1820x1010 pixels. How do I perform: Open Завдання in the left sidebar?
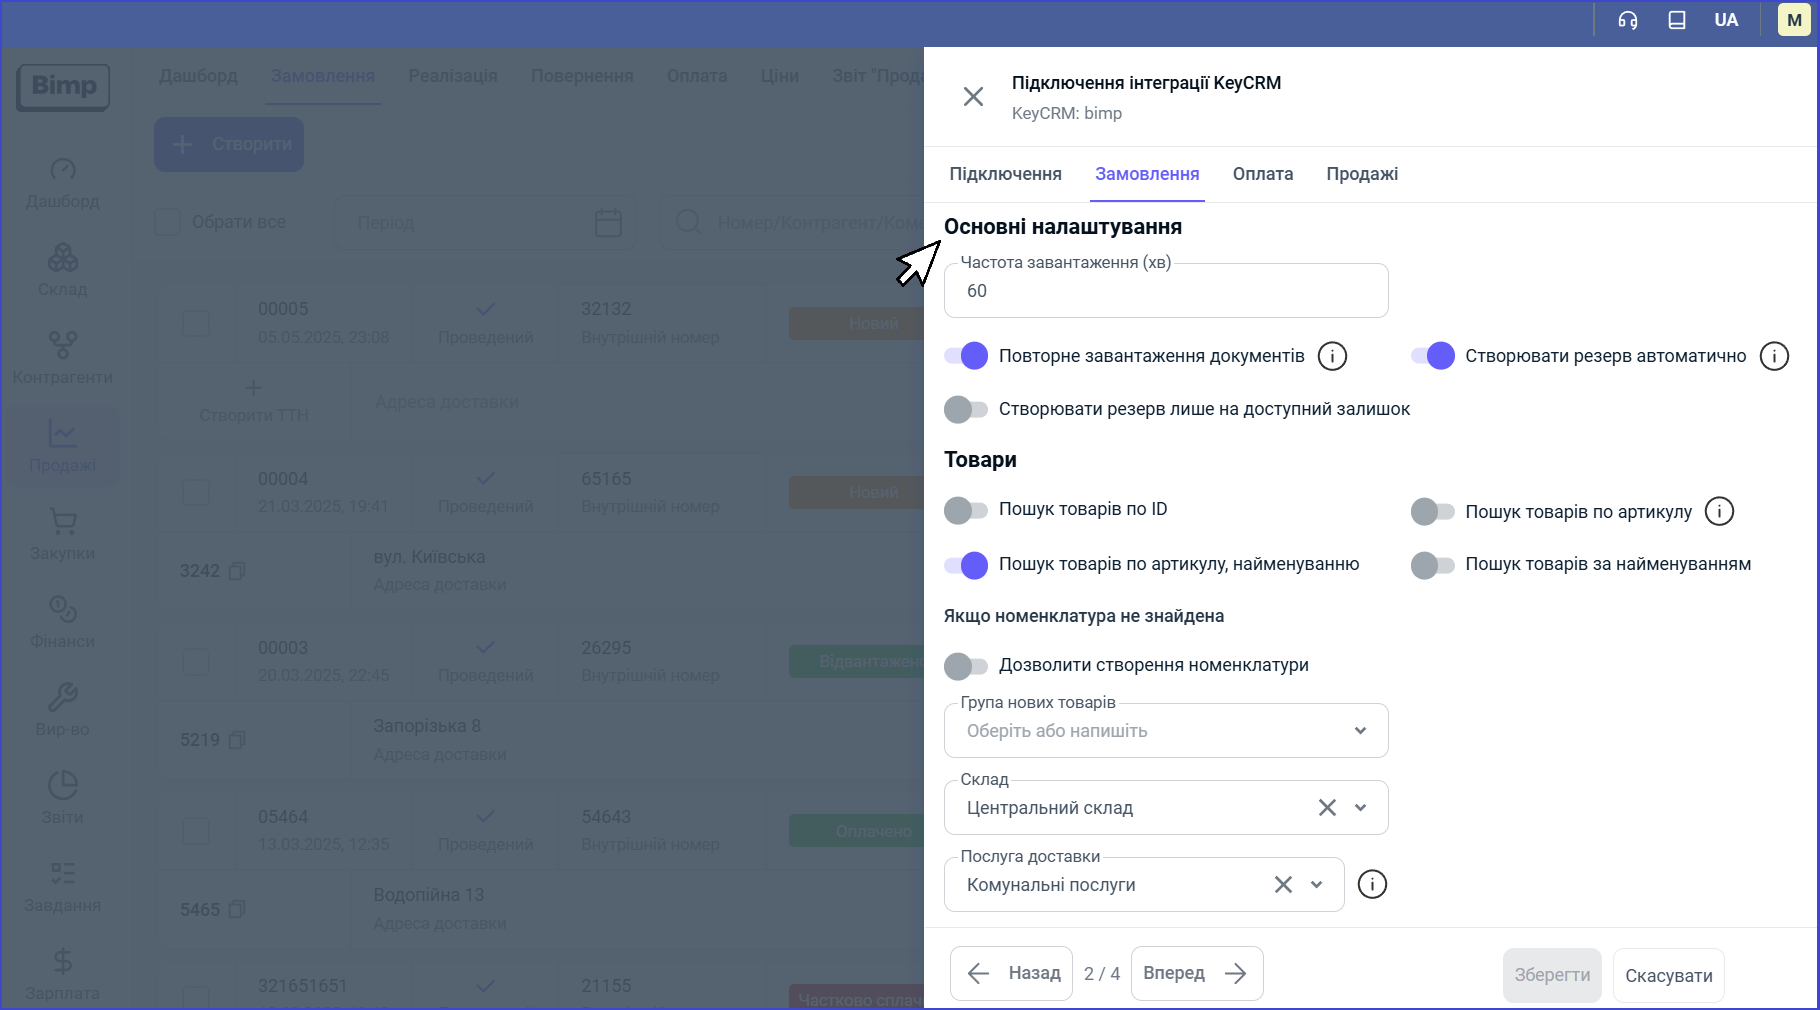point(63,887)
